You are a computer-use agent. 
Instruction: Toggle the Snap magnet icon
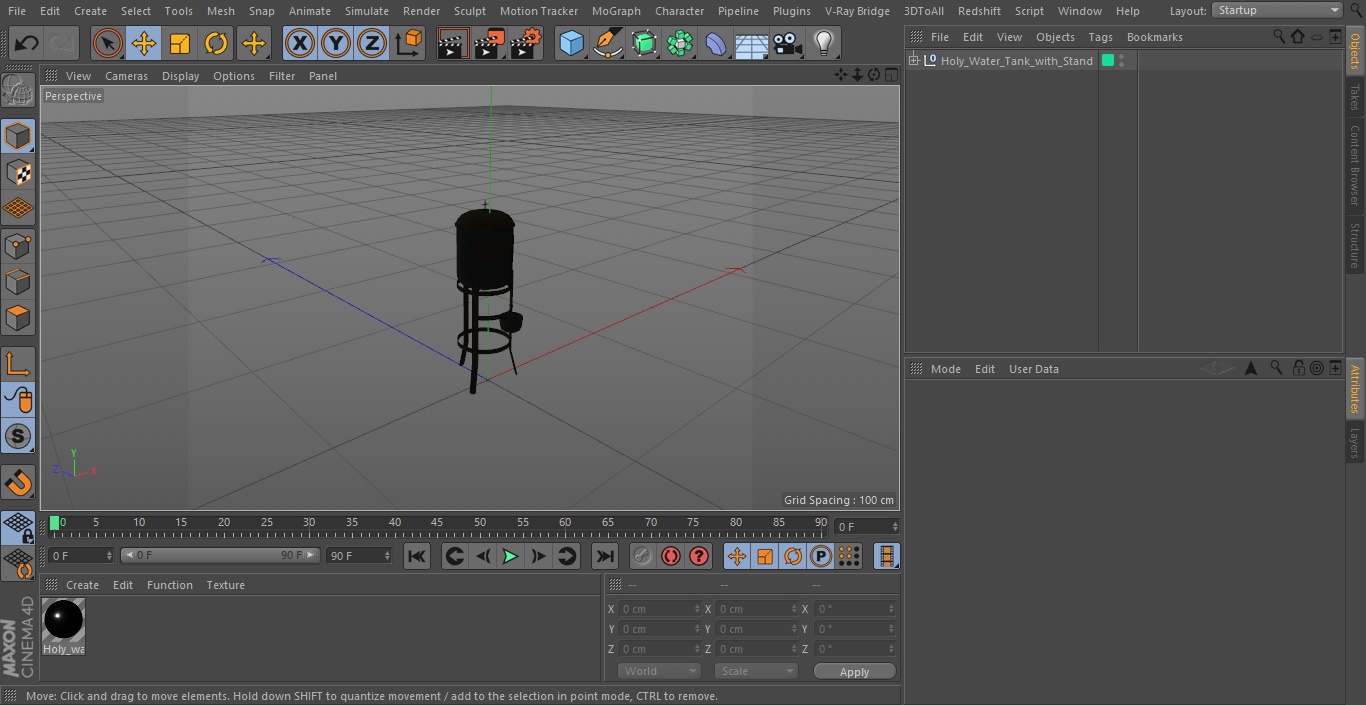pyautogui.click(x=18, y=483)
